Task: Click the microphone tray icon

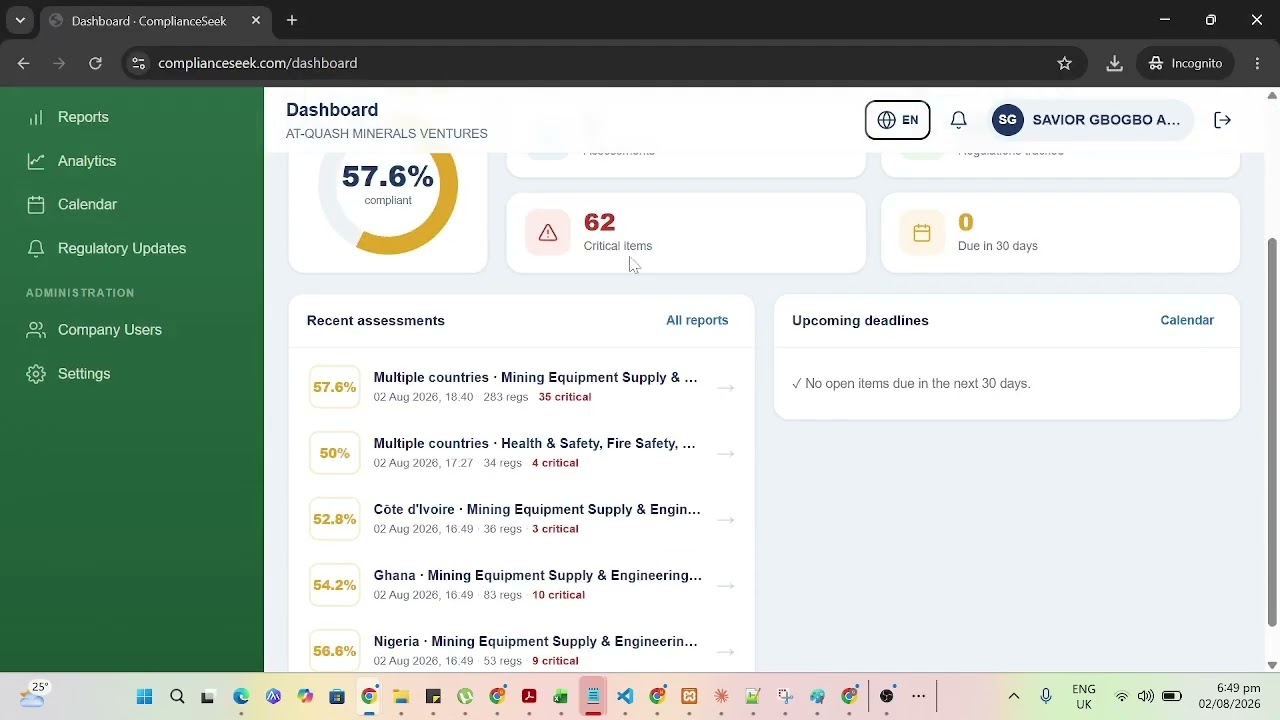Action: [1046, 696]
